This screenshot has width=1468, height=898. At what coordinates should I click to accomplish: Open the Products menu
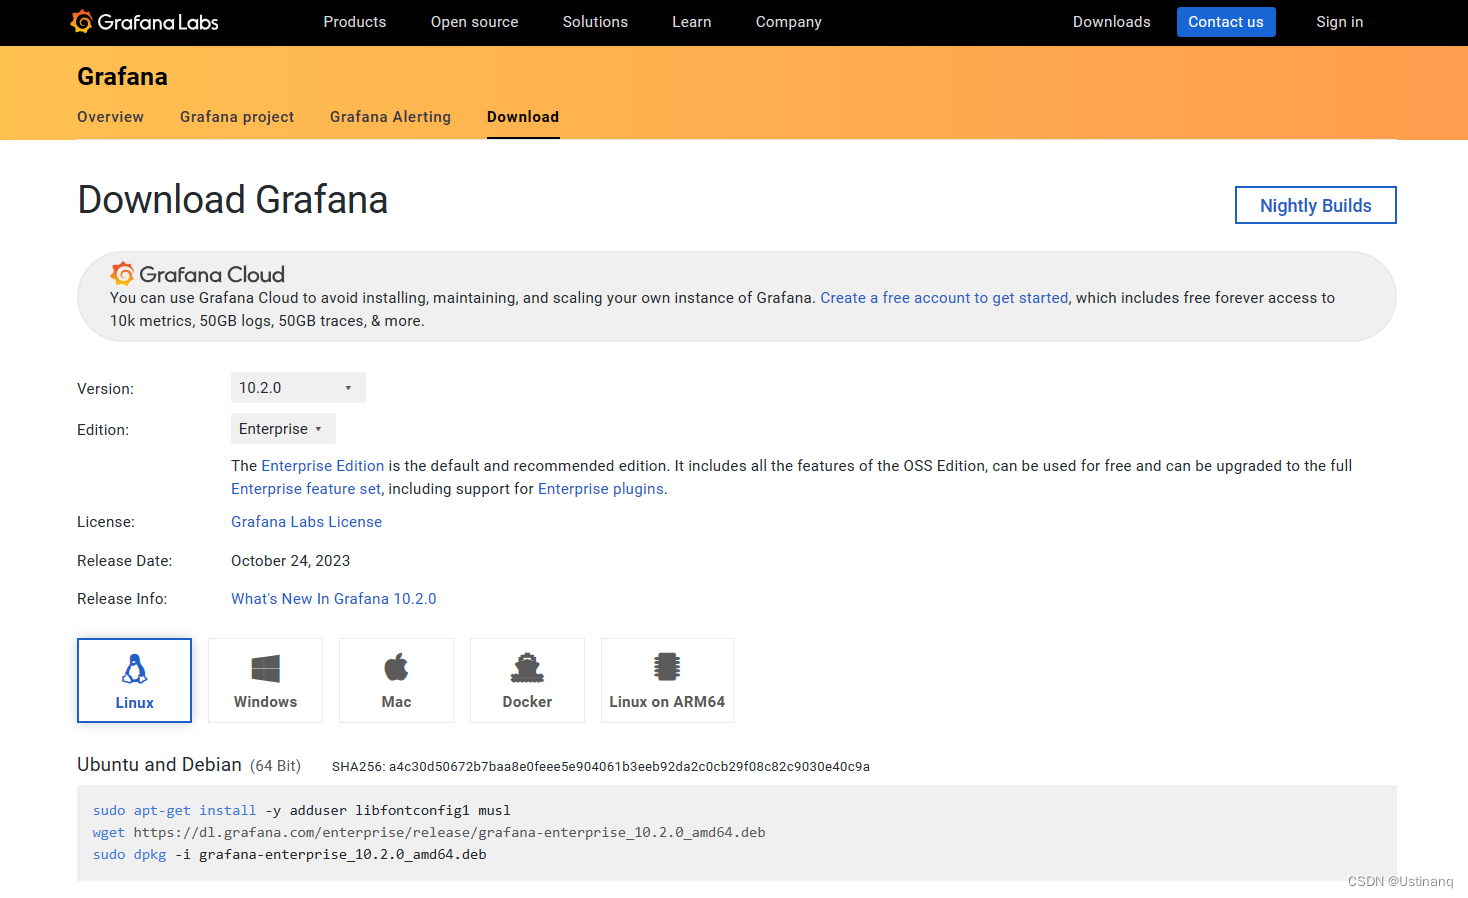[x=355, y=22]
